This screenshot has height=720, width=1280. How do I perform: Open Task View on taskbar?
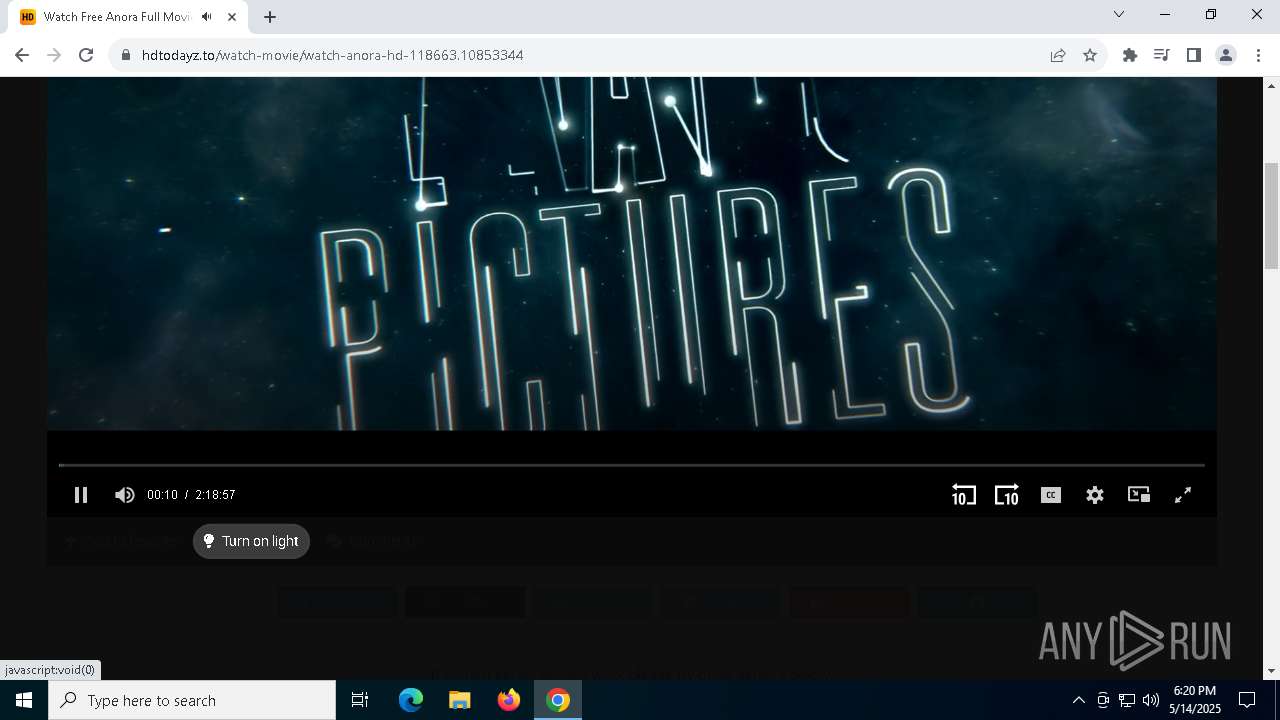(x=360, y=700)
